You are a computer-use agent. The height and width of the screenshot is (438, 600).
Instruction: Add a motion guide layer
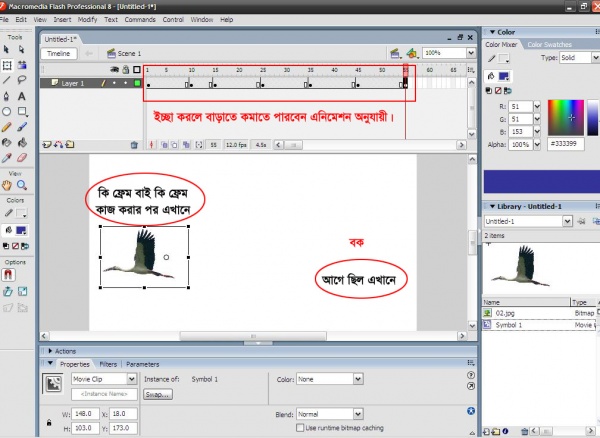pyautogui.click(x=58, y=145)
